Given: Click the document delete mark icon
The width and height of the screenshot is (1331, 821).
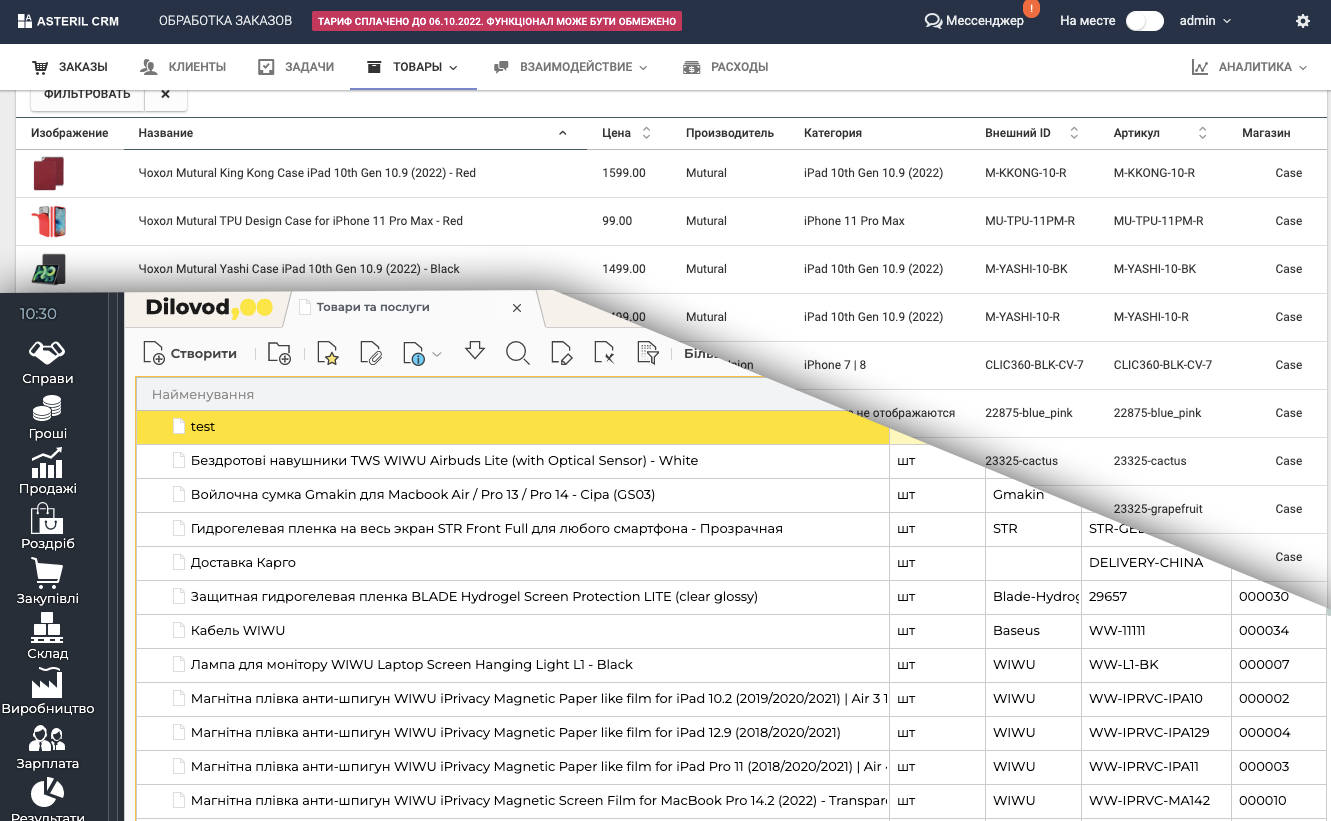Looking at the screenshot, I should click(604, 353).
